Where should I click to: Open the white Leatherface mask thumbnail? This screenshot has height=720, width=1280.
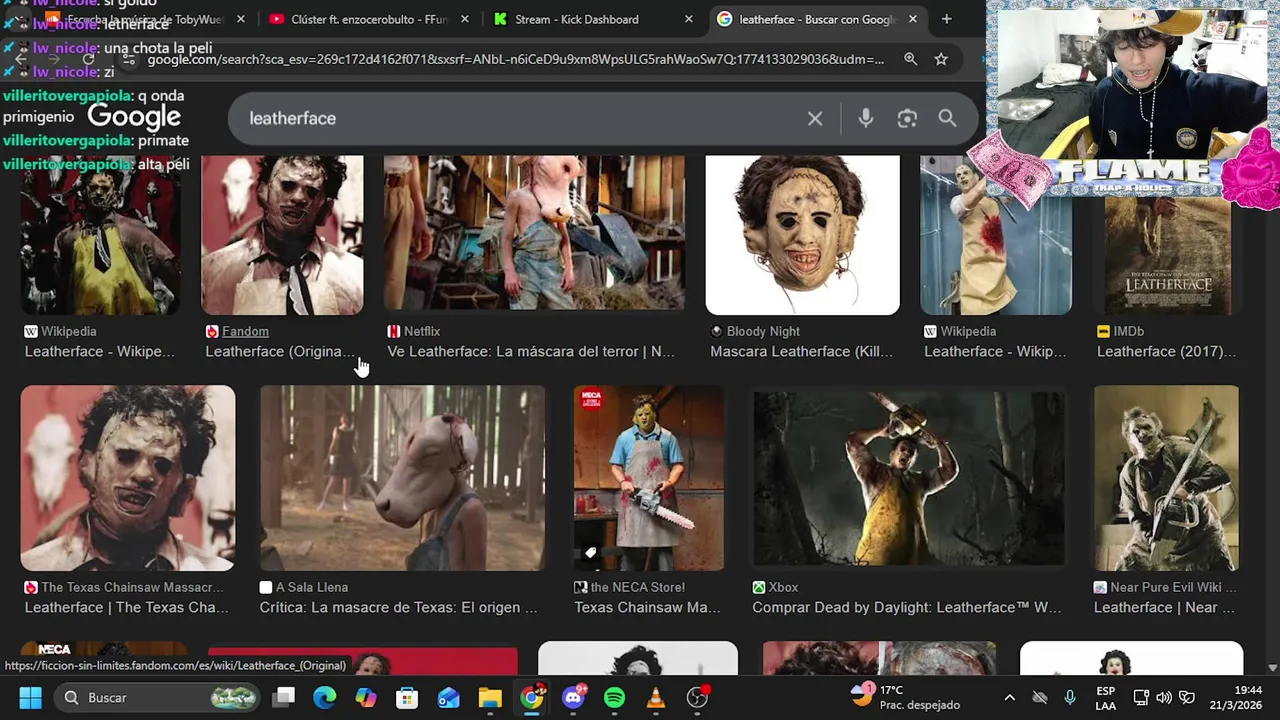point(802,235)
